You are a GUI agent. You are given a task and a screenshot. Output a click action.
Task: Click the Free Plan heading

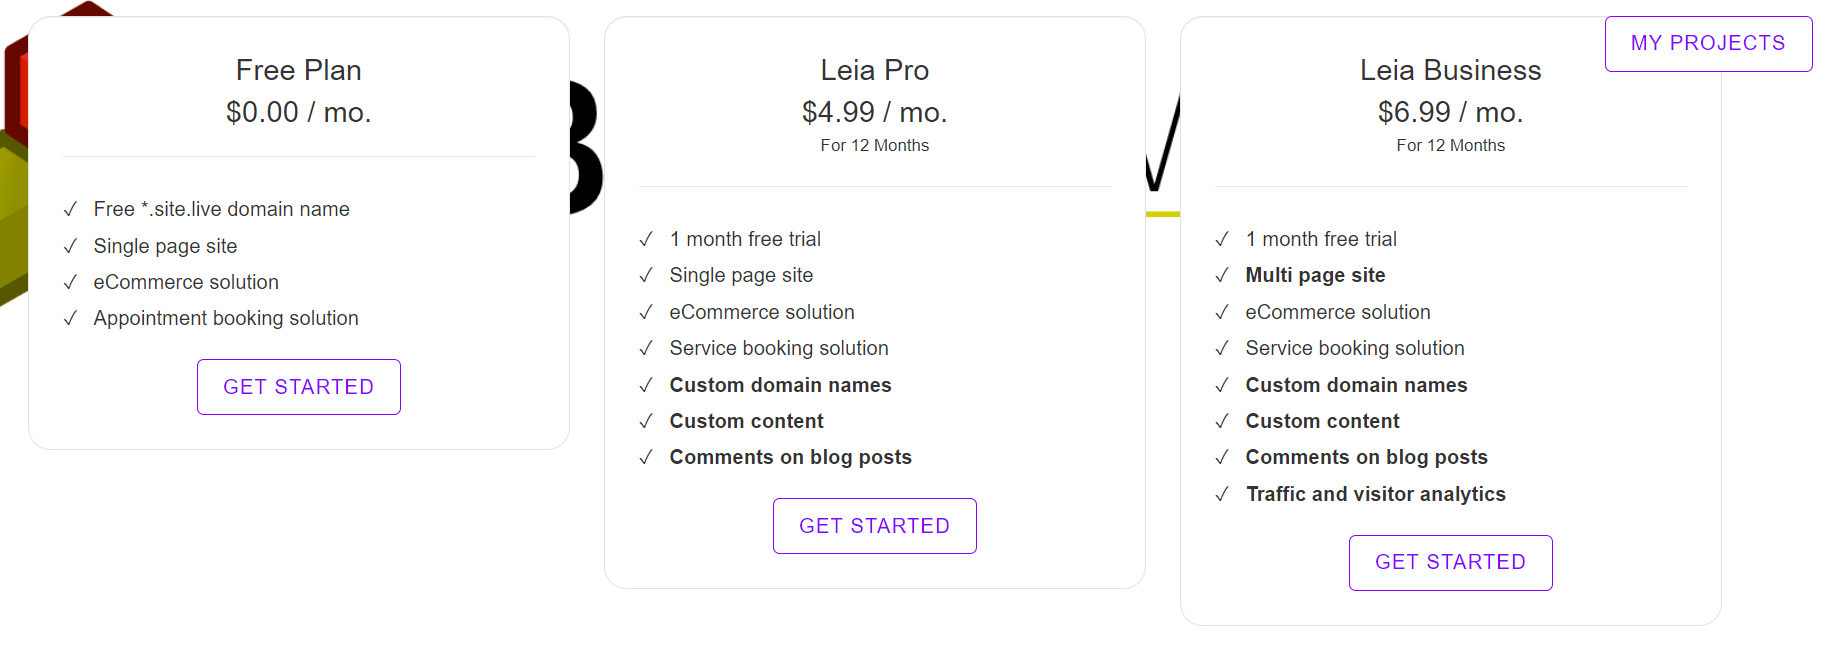[x=298, y=70]
